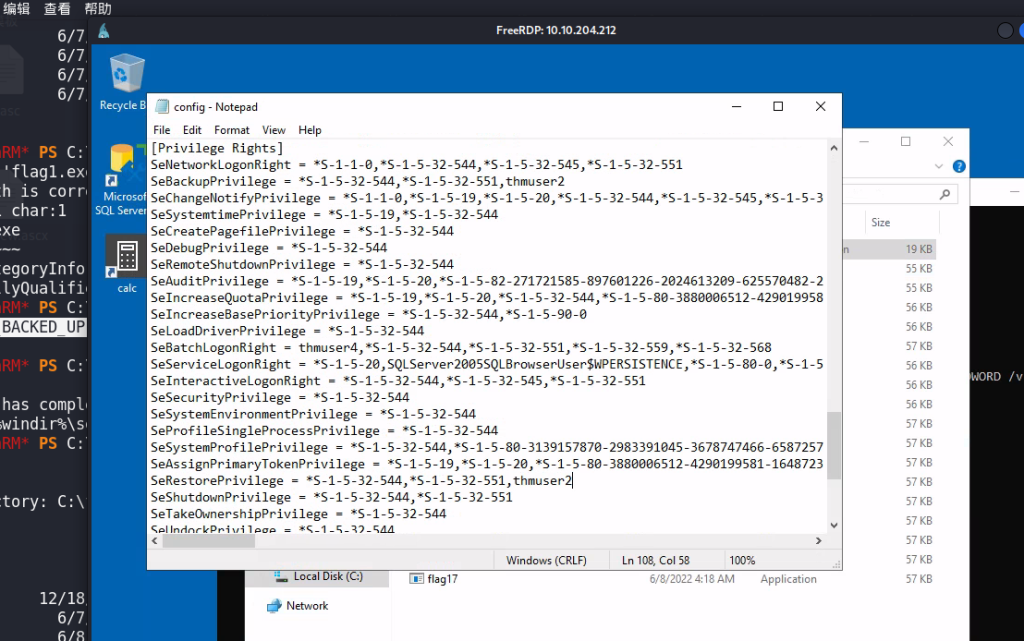Click the SeTakeOwnershipPrivilege line
1024x641 pixels.
click(298, 514)
